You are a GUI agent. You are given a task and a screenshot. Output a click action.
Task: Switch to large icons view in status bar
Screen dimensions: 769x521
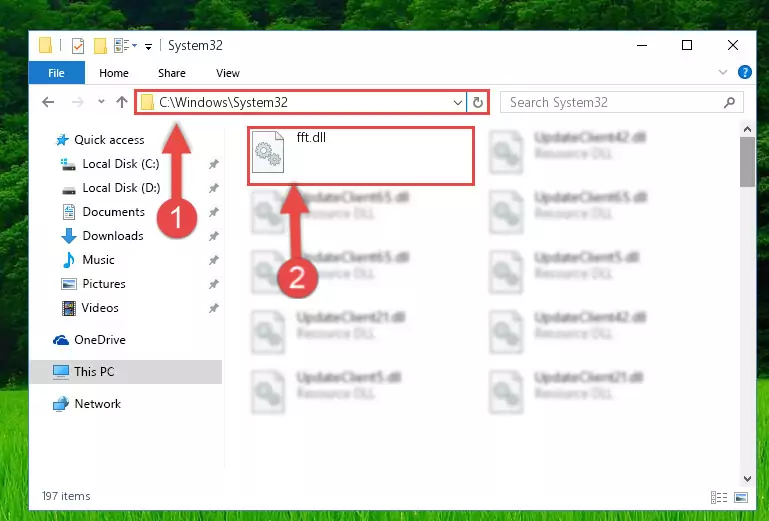click(x=741, y=497)
